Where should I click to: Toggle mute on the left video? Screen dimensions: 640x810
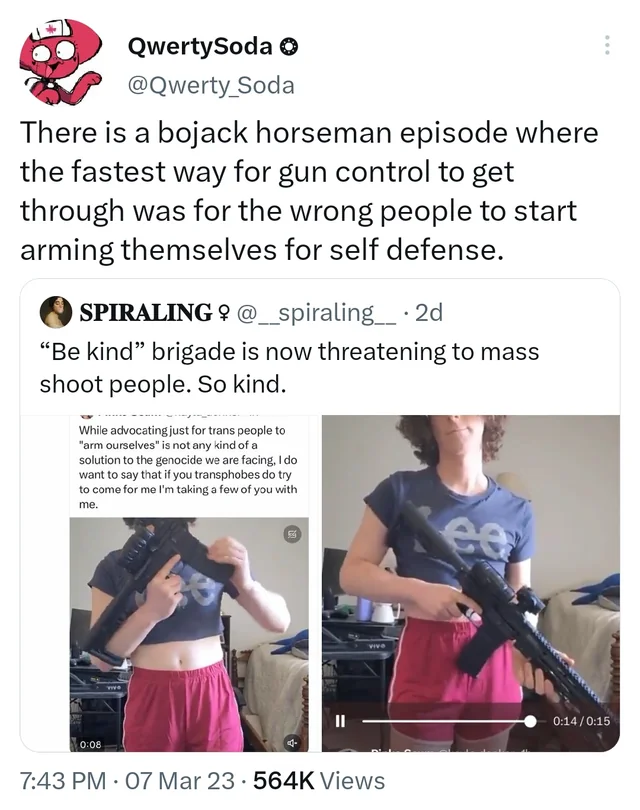pos(292,743)
